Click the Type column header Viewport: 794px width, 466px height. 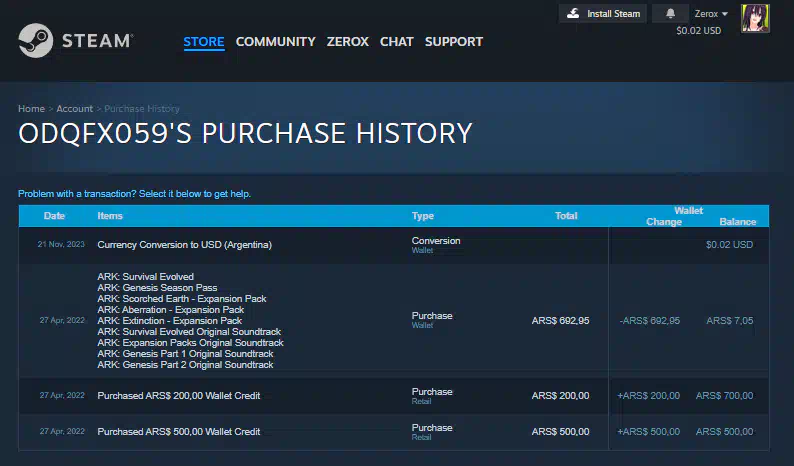[423, 216]
